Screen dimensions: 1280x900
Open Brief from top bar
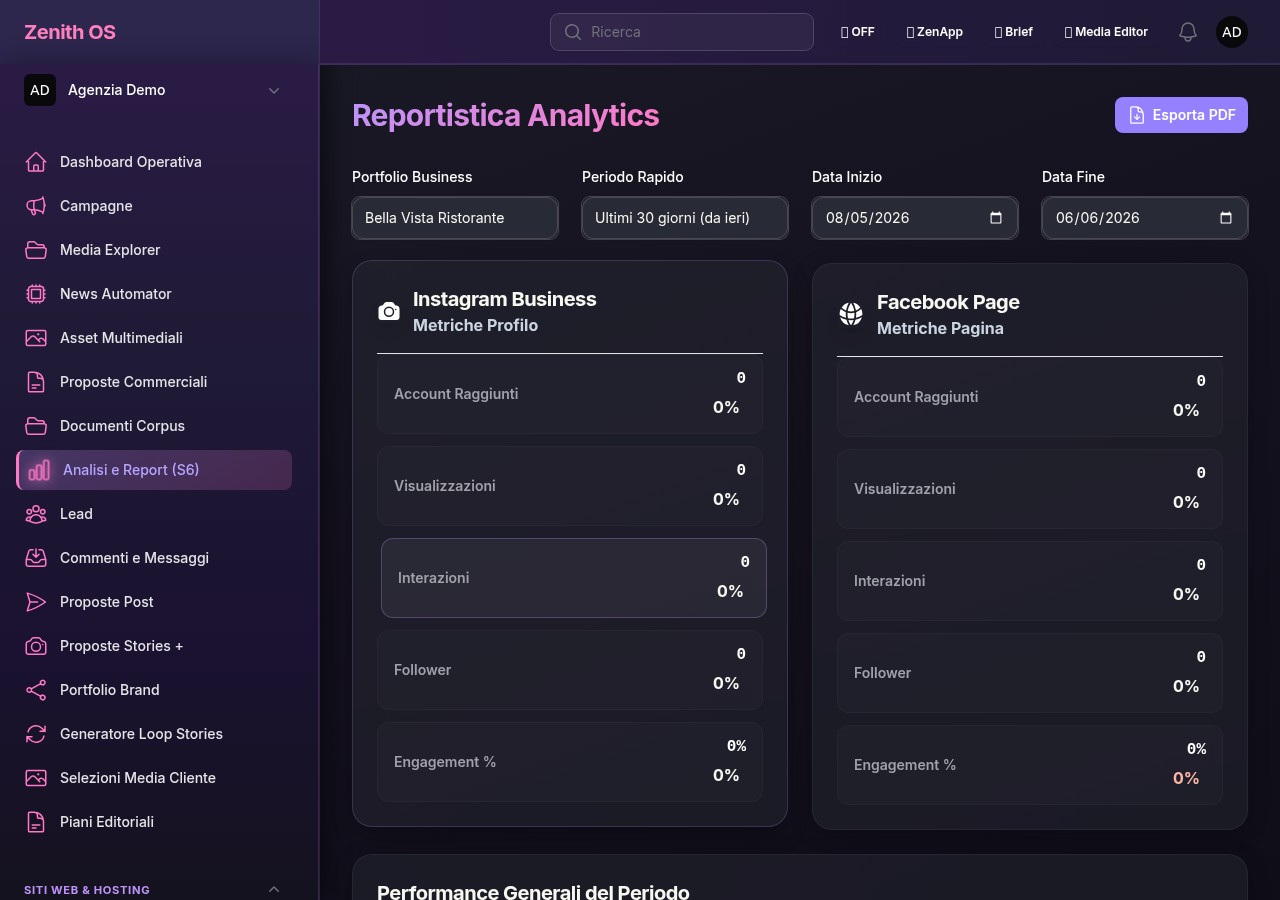[x=1014, y=32]
